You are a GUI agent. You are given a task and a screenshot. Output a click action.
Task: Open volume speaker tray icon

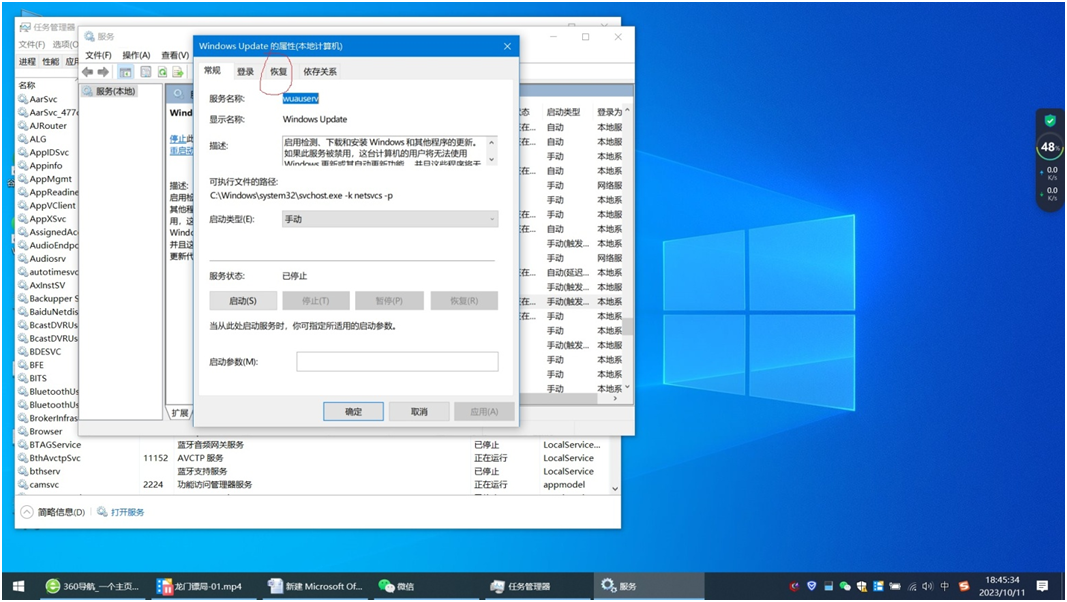tap(928, 586)
